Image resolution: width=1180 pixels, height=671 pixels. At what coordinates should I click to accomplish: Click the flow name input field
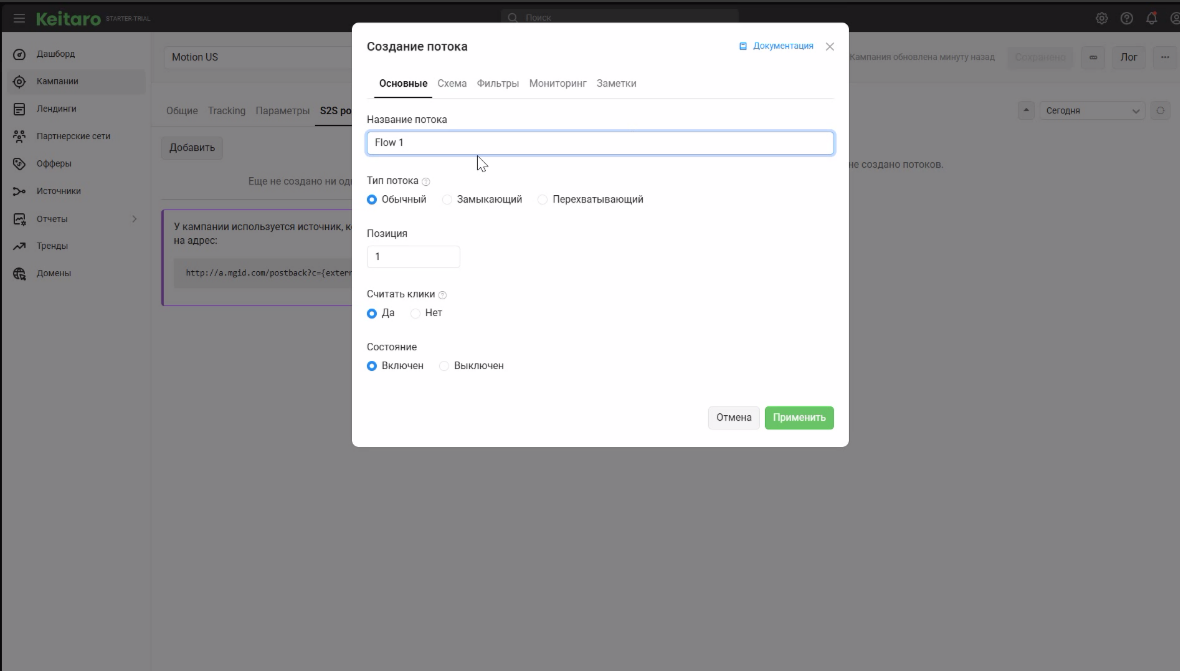[x=600, y=143]
